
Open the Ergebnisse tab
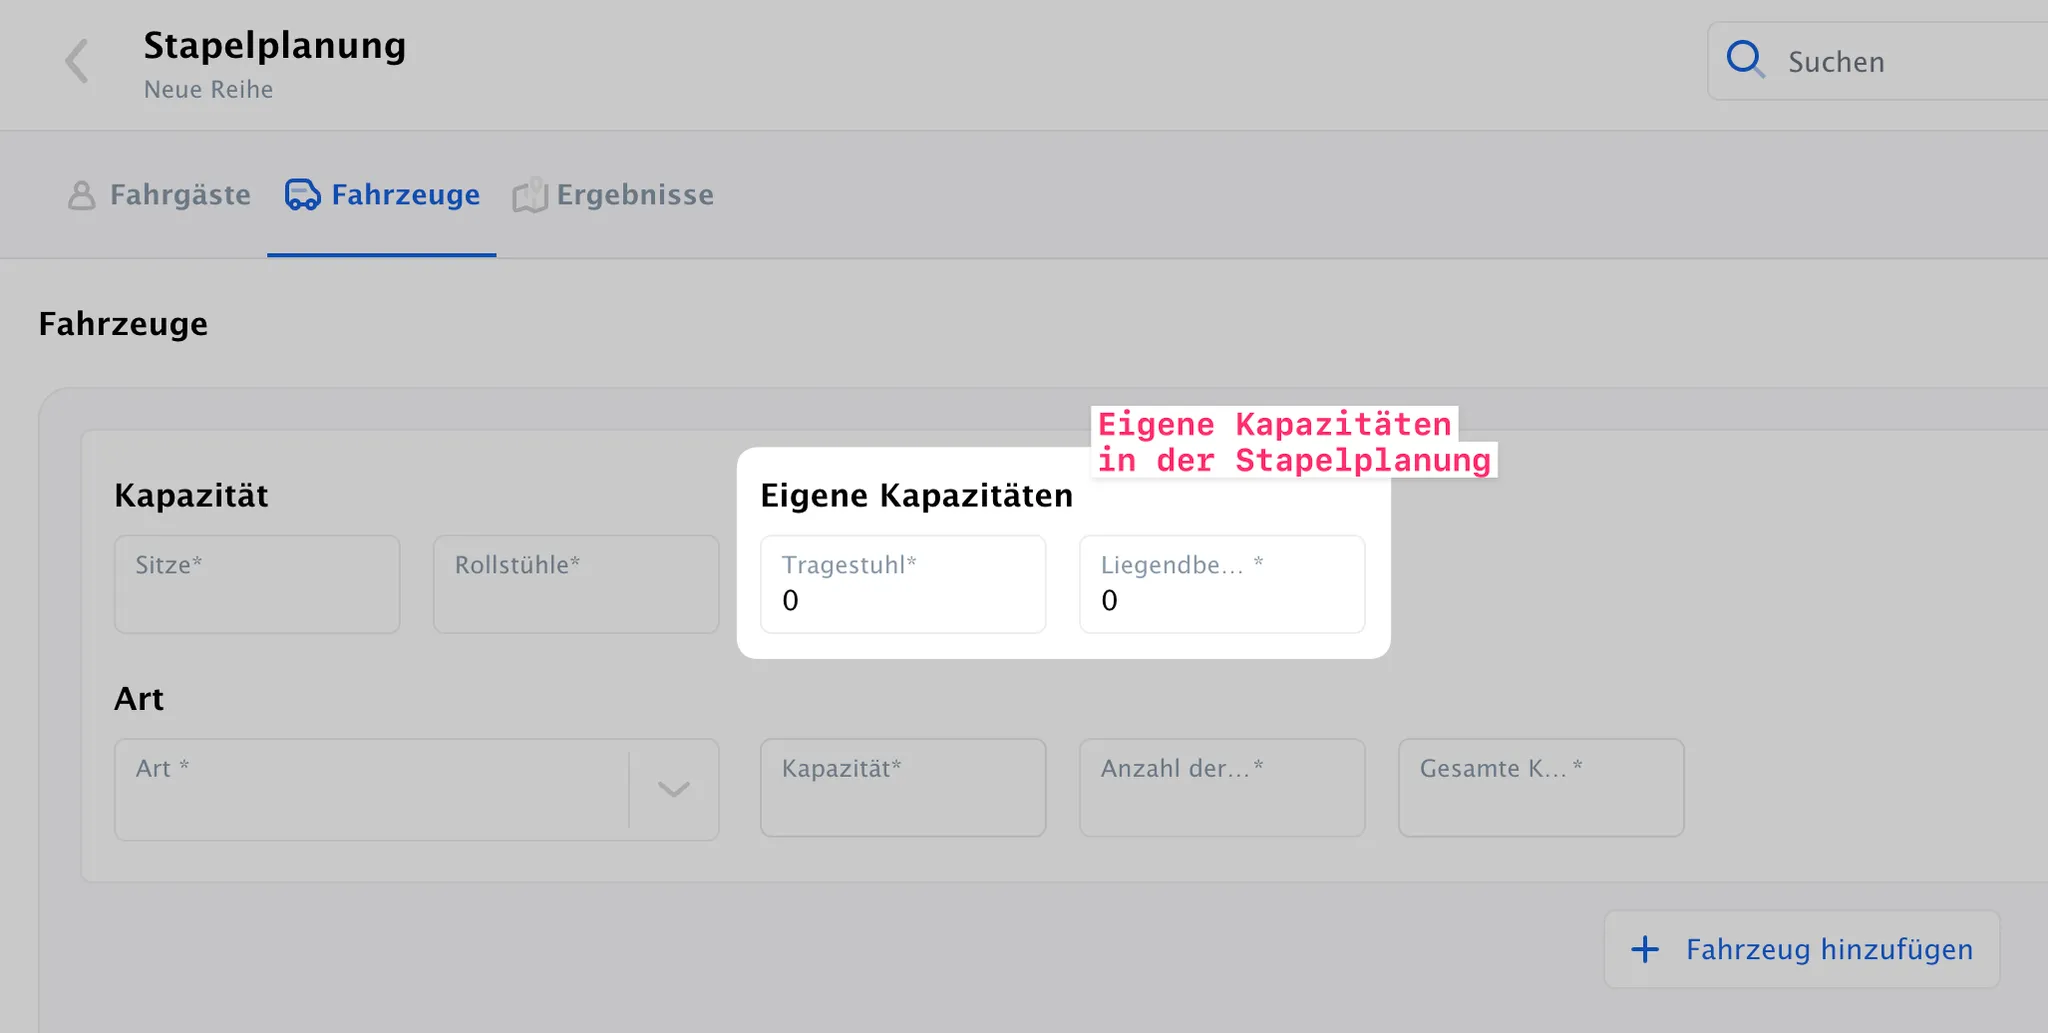coord(613,195)
